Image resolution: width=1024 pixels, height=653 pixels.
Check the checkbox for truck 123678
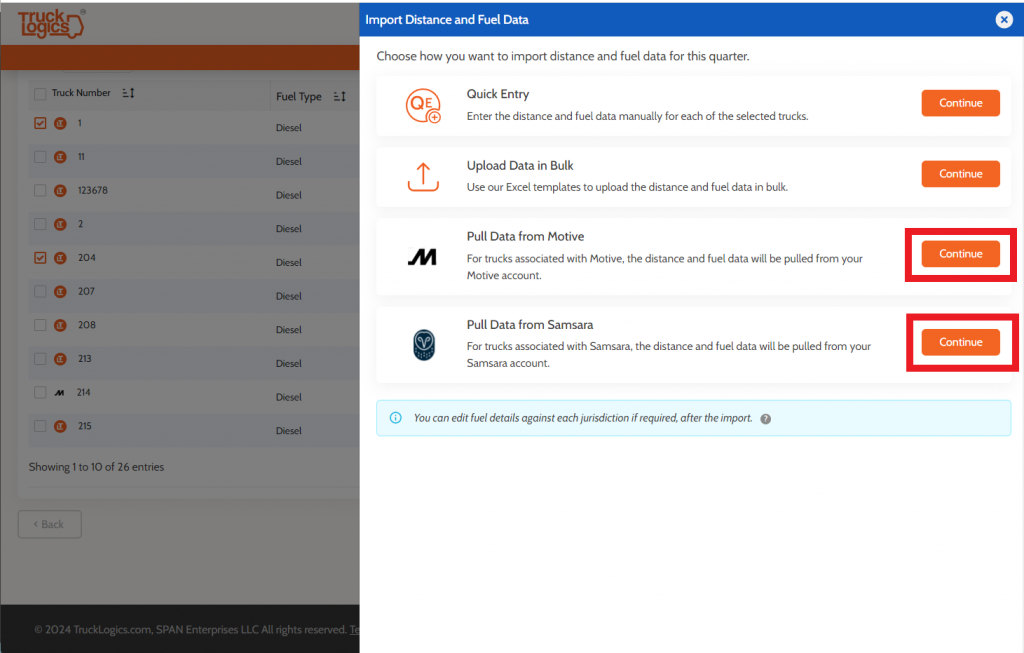coord(40,190)
